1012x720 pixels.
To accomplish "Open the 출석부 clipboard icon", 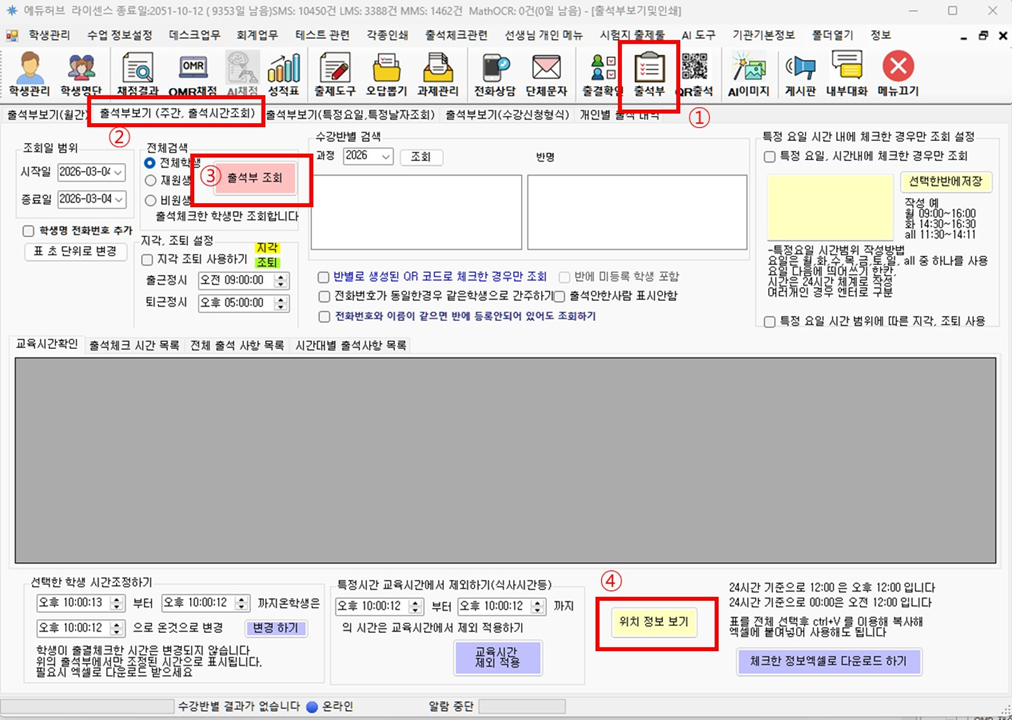I will [650, 72].
